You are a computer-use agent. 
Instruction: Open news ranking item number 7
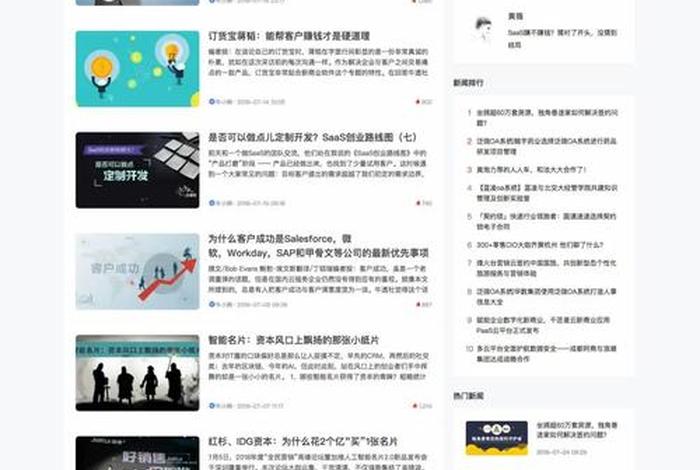click(x=546, y=268)
